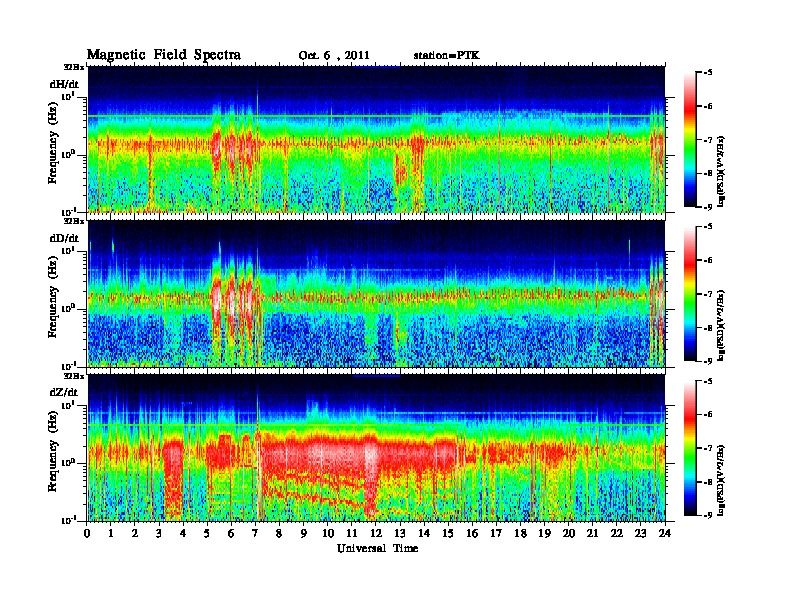Click inside the dZ/dt spectrogram plot

coord(376,448)
